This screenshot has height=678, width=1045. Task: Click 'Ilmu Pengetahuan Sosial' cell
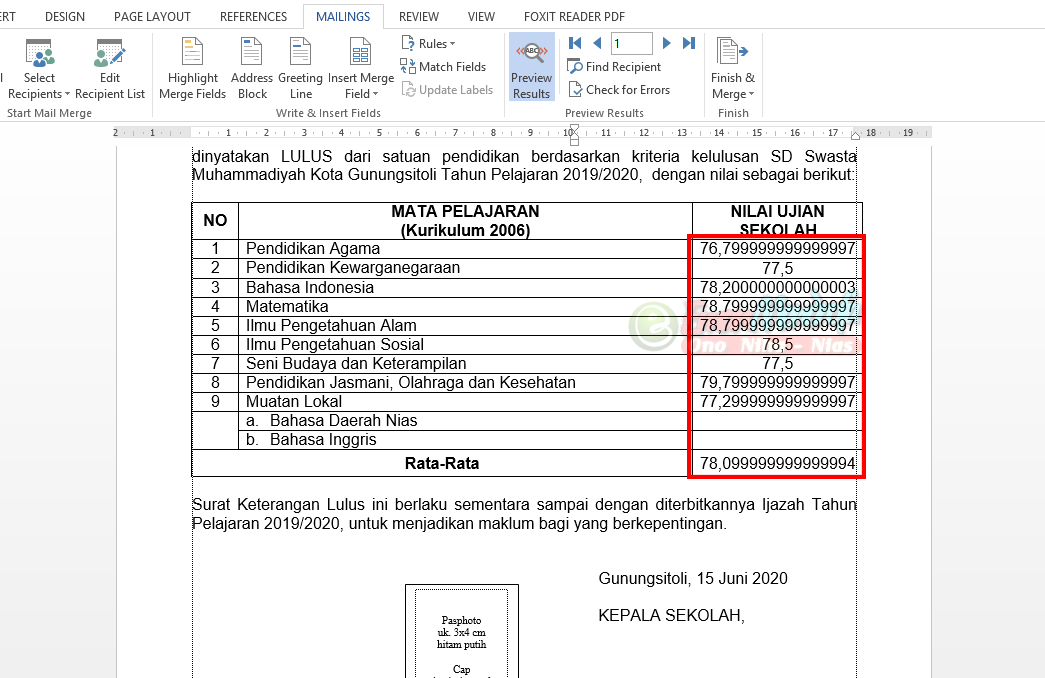pos(465,345)
